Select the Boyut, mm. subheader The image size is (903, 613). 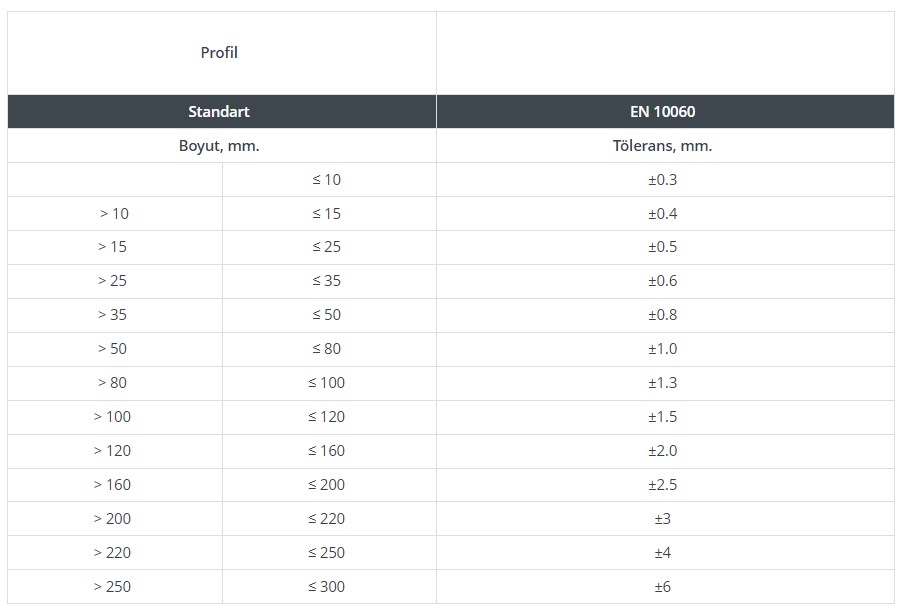tap(219, 146)
